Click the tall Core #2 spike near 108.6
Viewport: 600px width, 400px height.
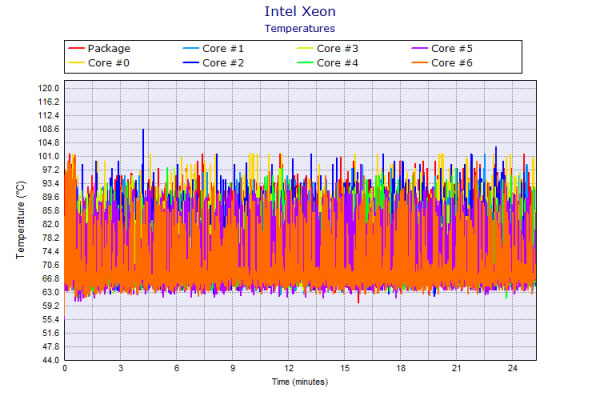point(143,149)
